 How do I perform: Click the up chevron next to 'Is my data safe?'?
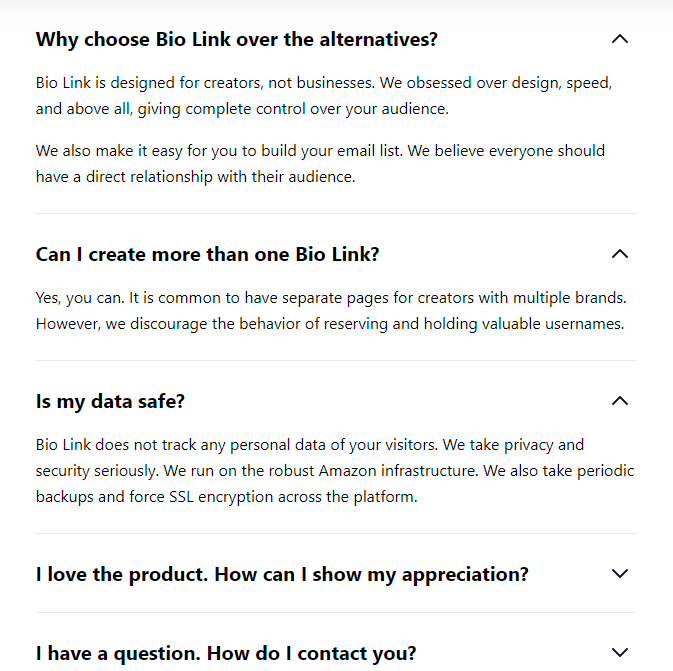(620, 401)
